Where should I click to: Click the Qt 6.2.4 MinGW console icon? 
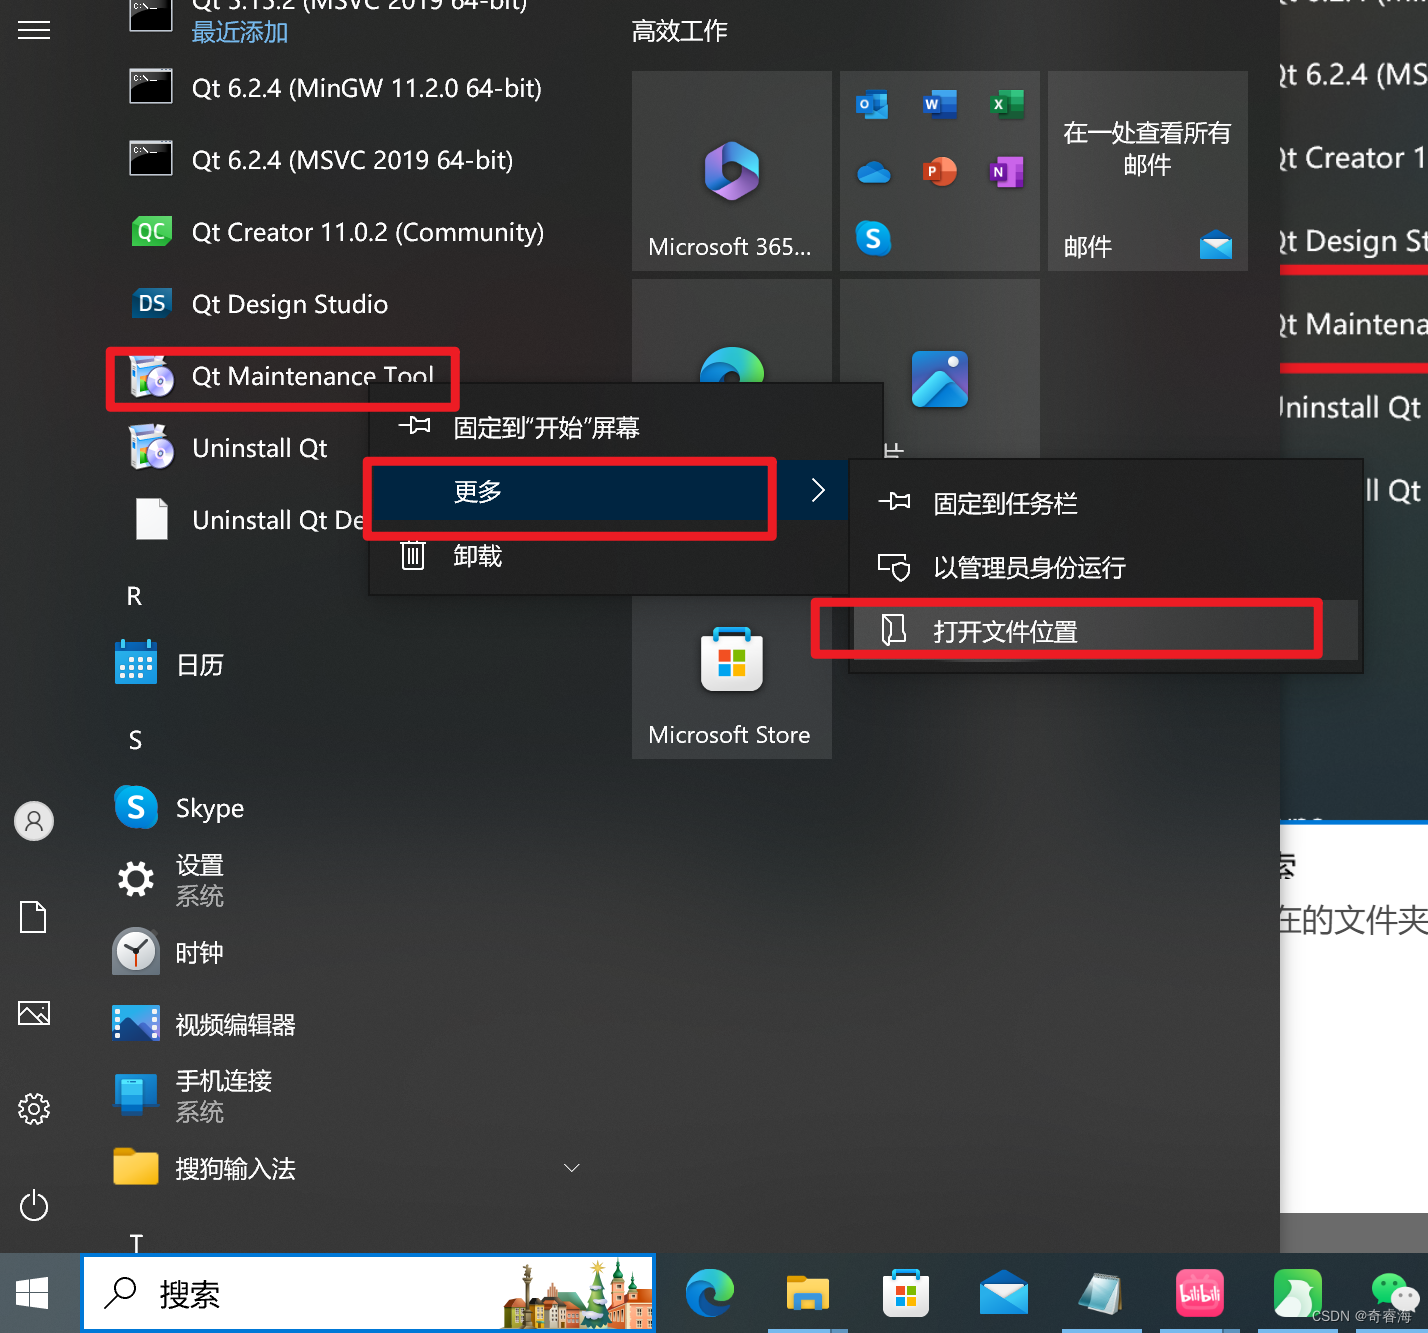click(151, 87)
